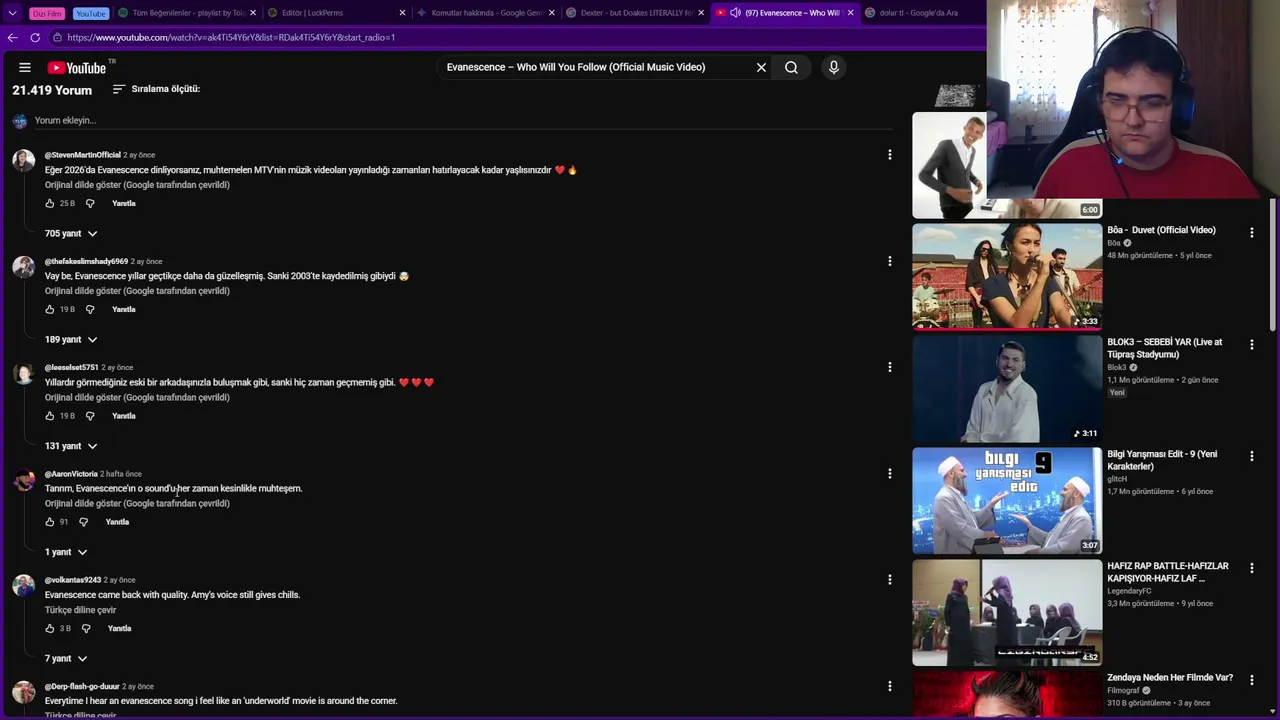
Task: Open the comment sort order menu
Action: click(x=156, y=89)
